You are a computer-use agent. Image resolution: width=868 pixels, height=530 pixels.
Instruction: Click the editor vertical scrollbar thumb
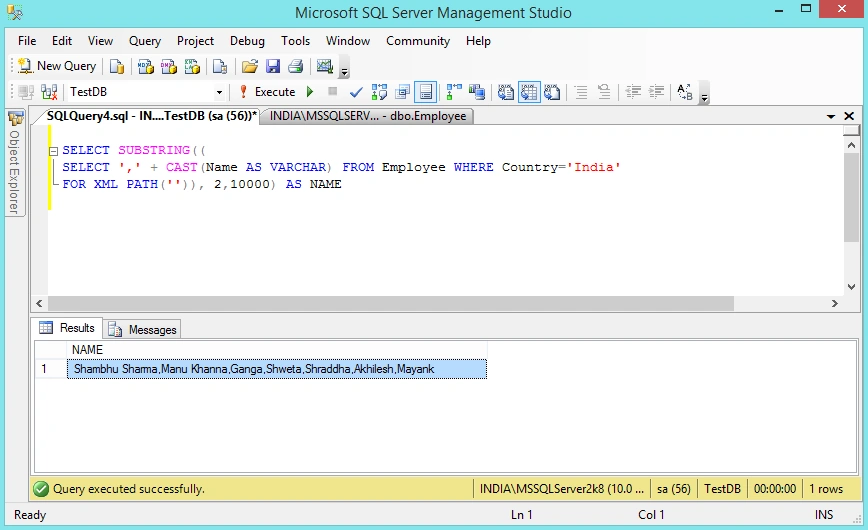click(x=851, y=197)
